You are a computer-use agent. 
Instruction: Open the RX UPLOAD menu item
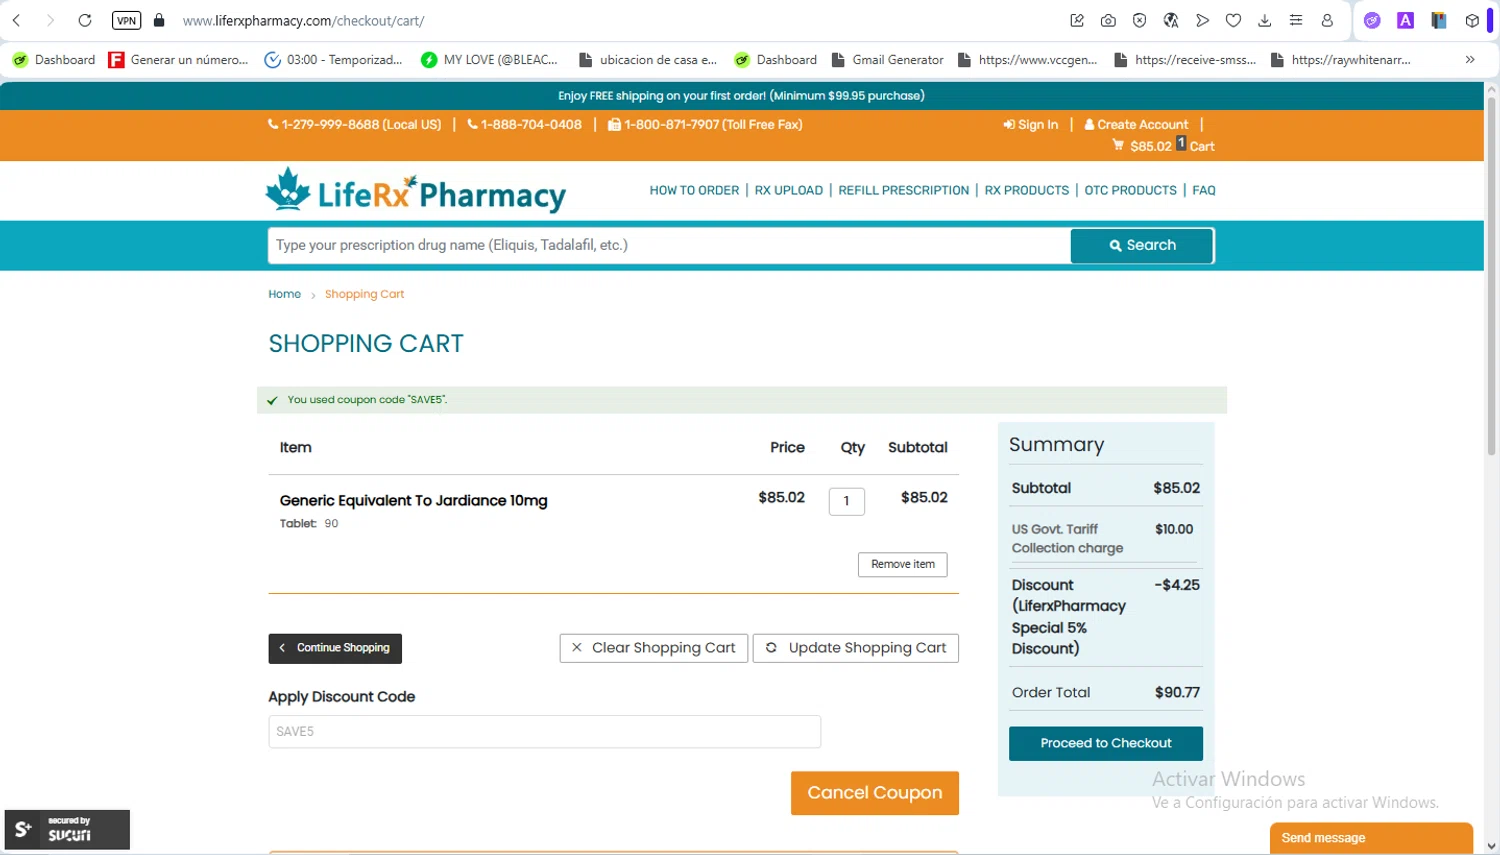[x=789, y=190]
